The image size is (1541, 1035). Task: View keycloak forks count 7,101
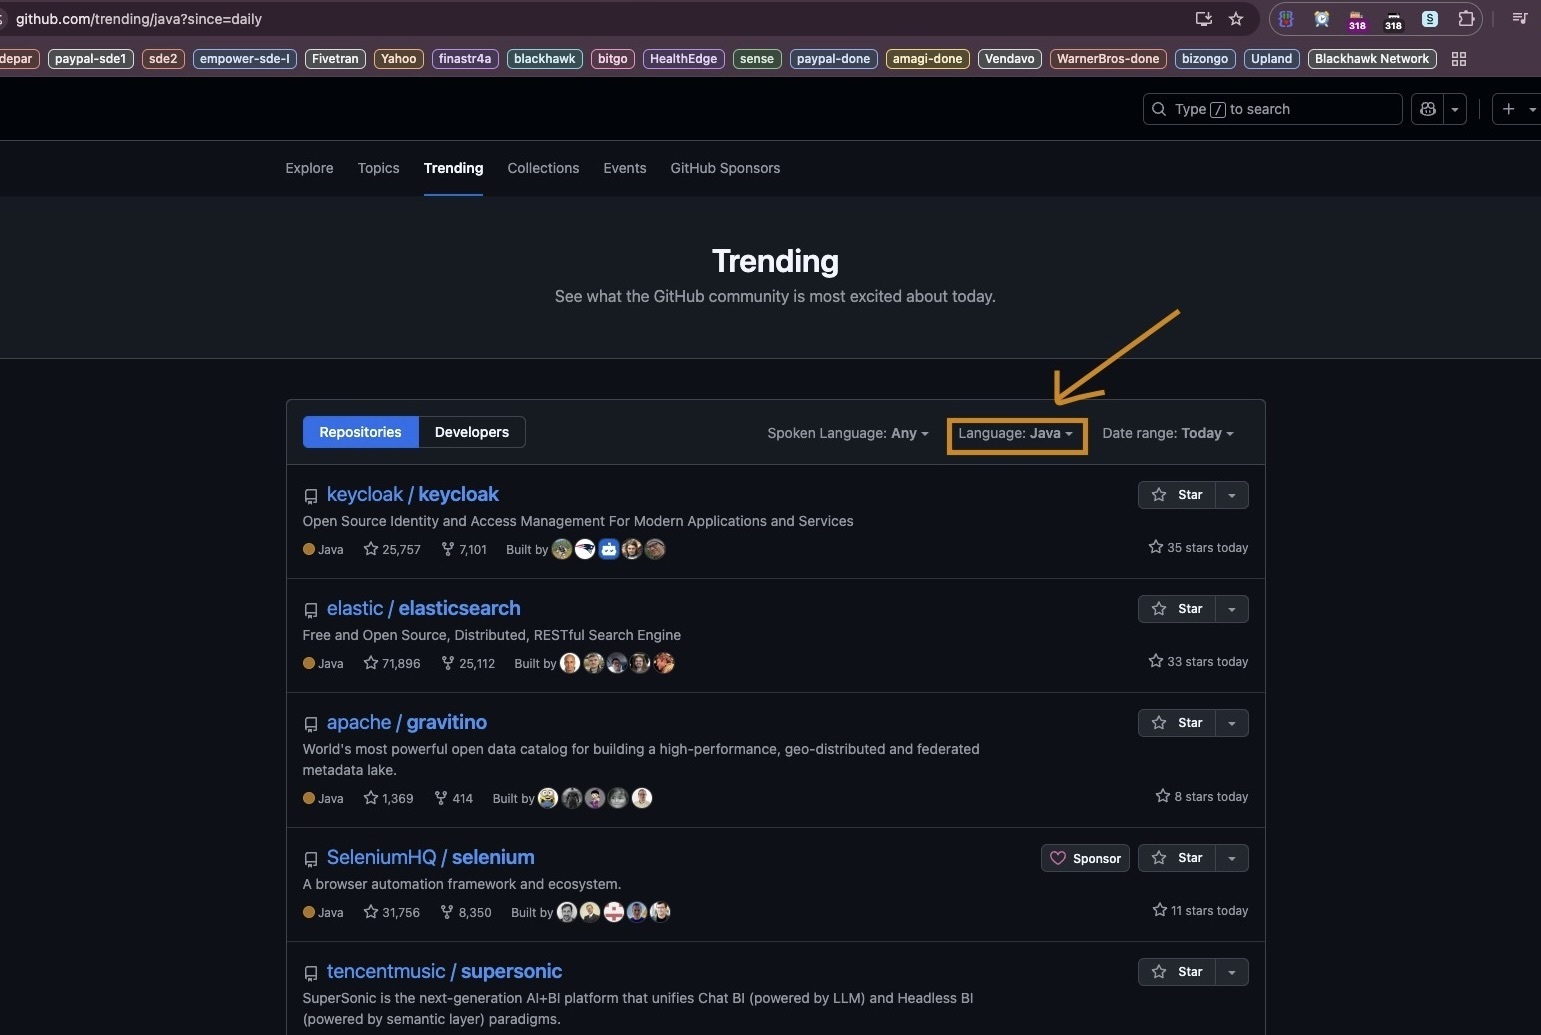pos(464,549)
